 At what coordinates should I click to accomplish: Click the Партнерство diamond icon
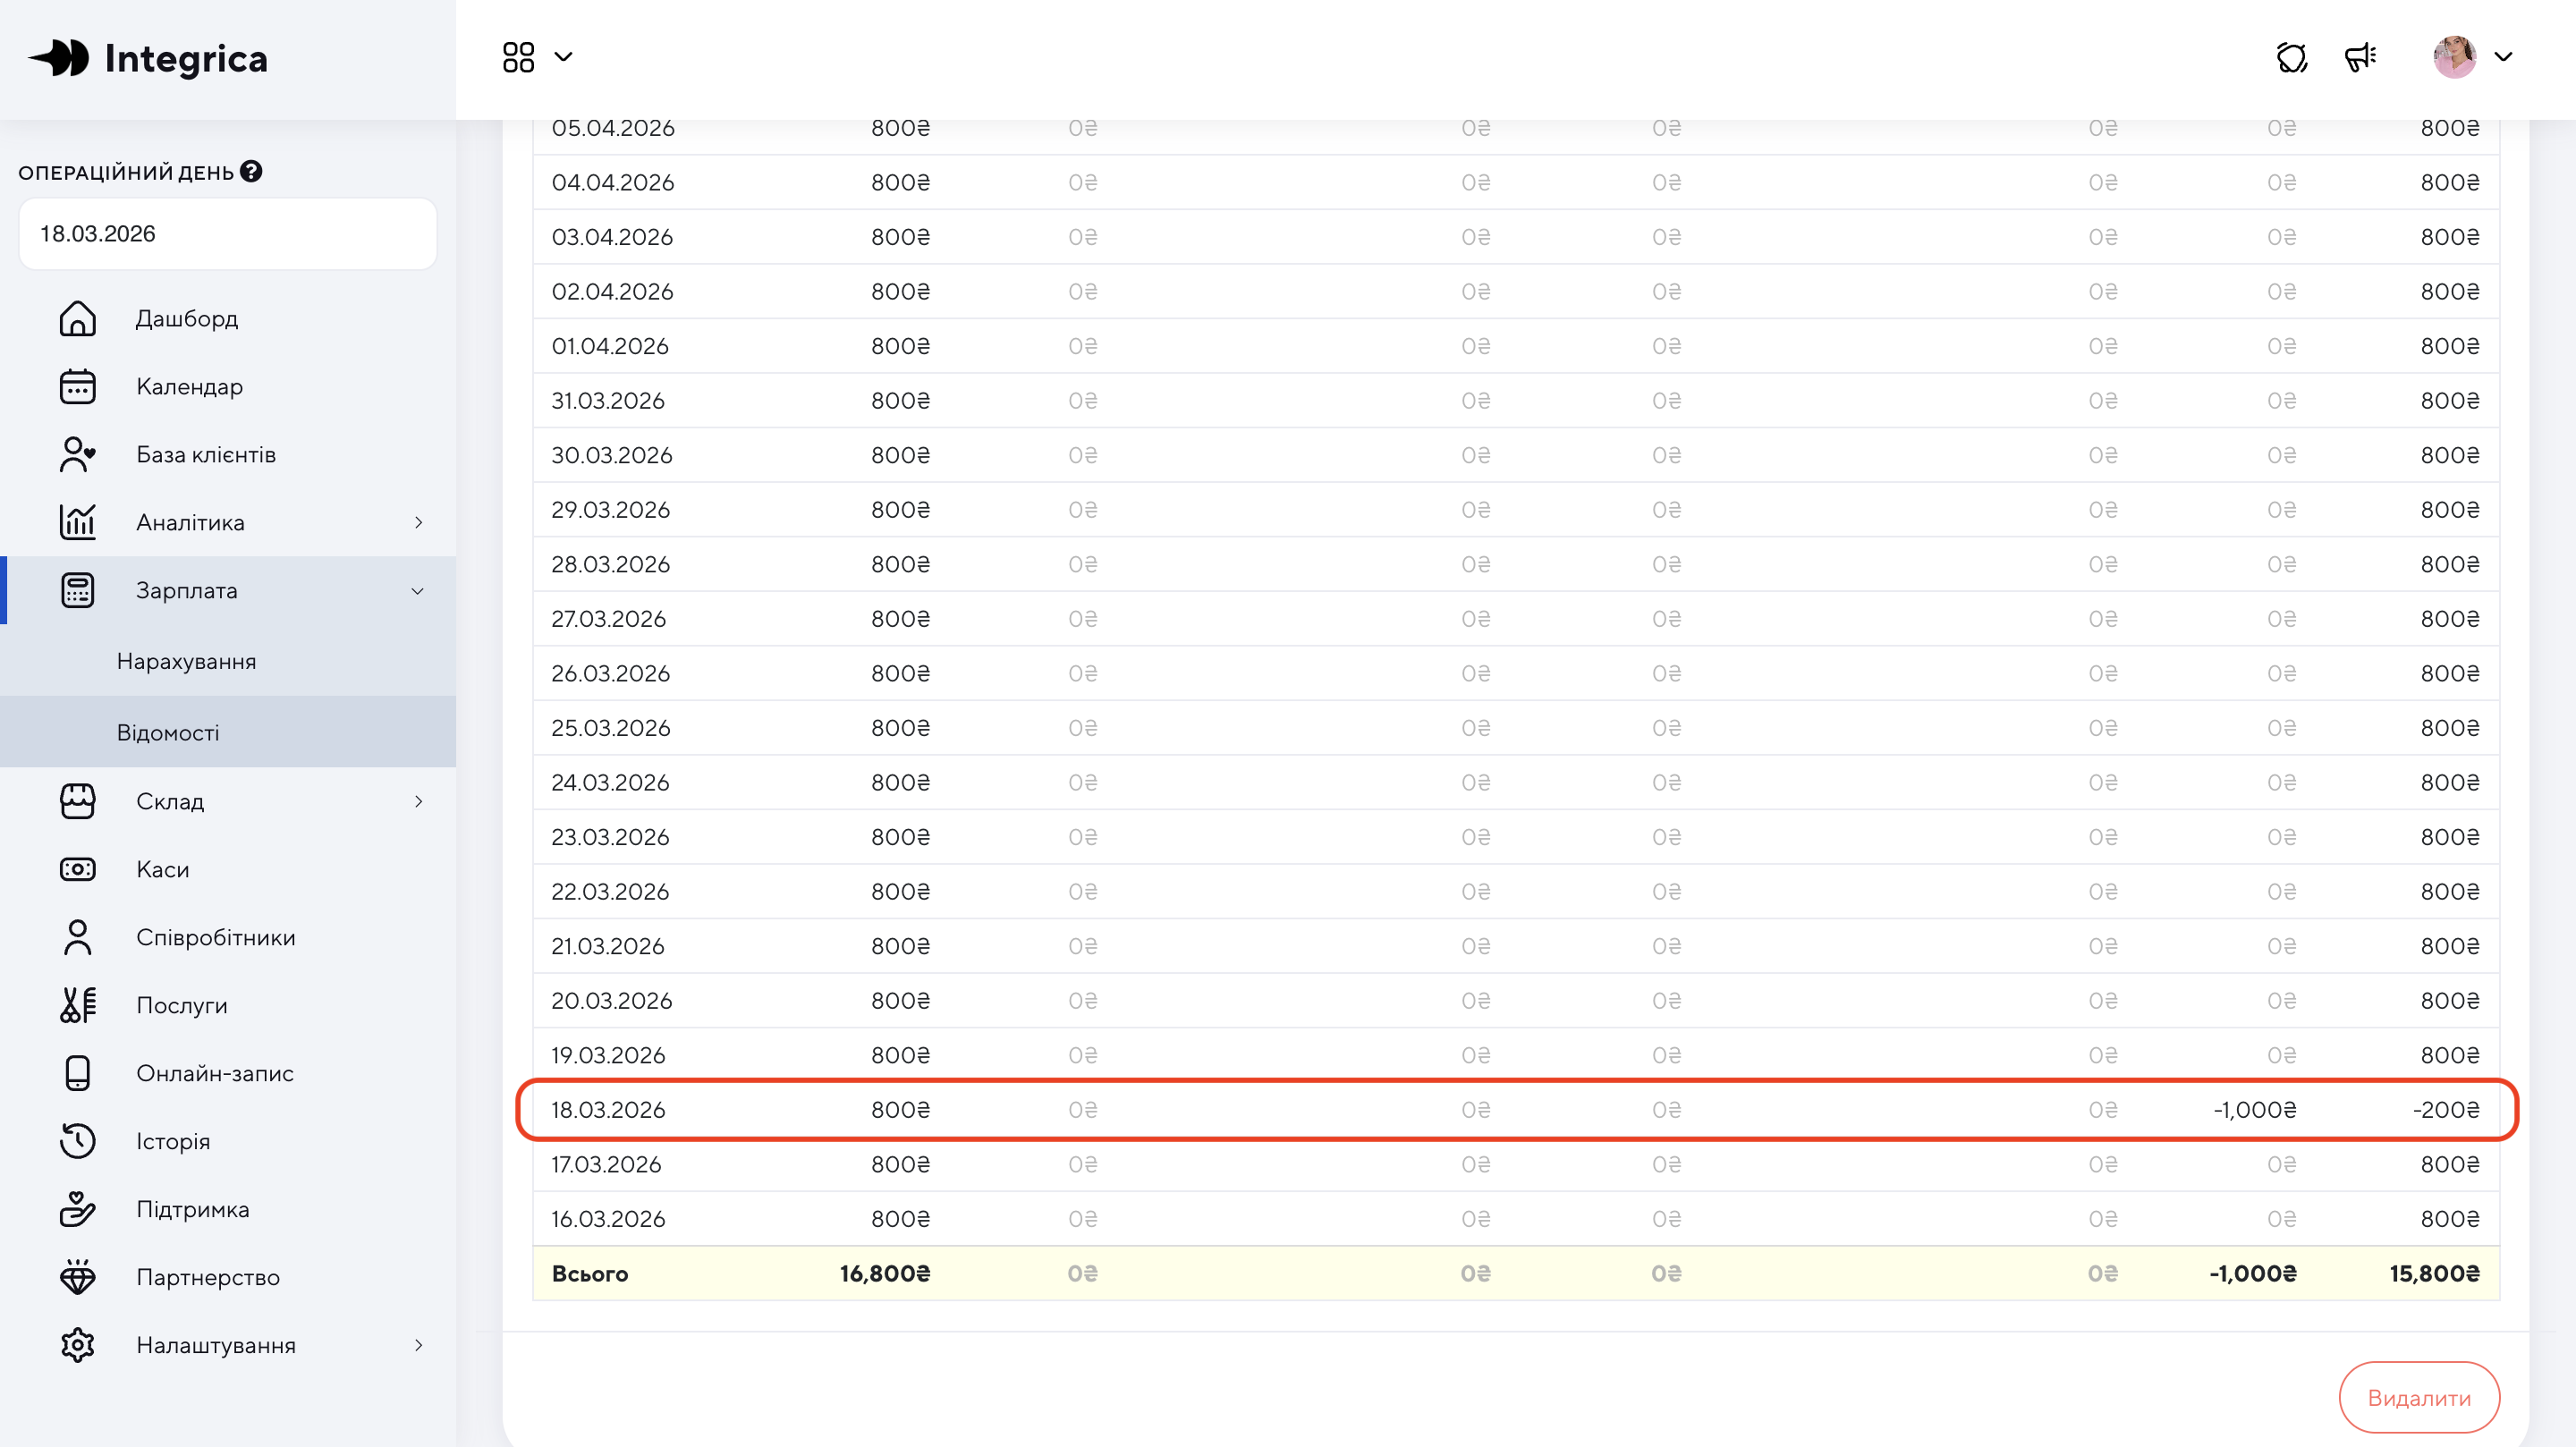pyautogui.click(x=77, y=1278)
